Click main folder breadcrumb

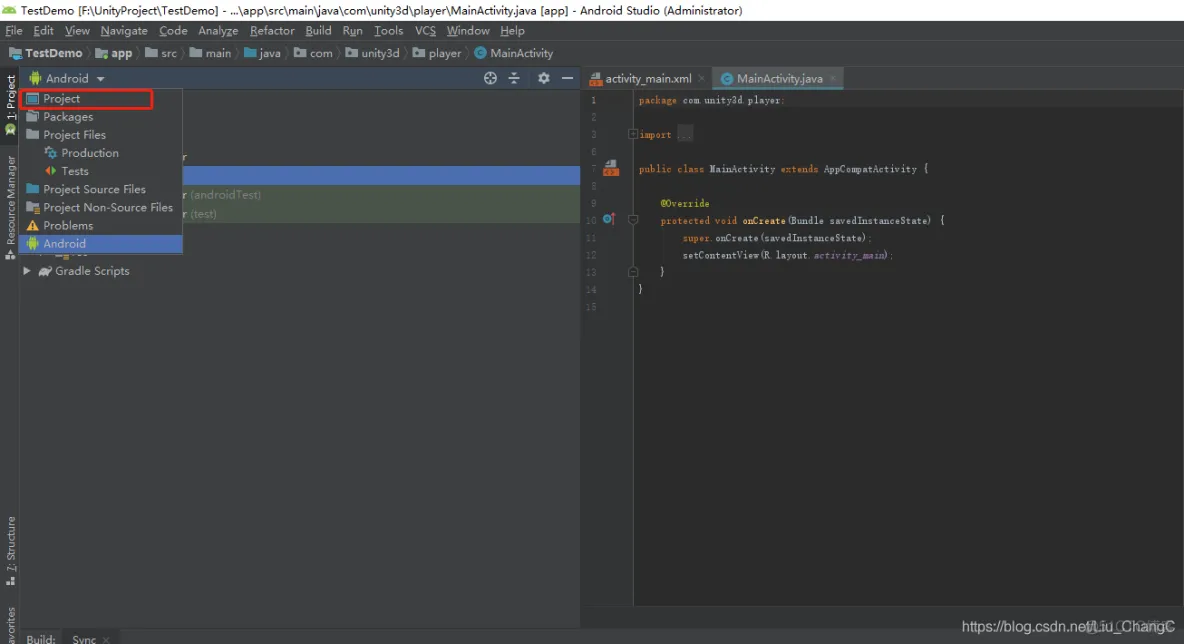[210, 54]
